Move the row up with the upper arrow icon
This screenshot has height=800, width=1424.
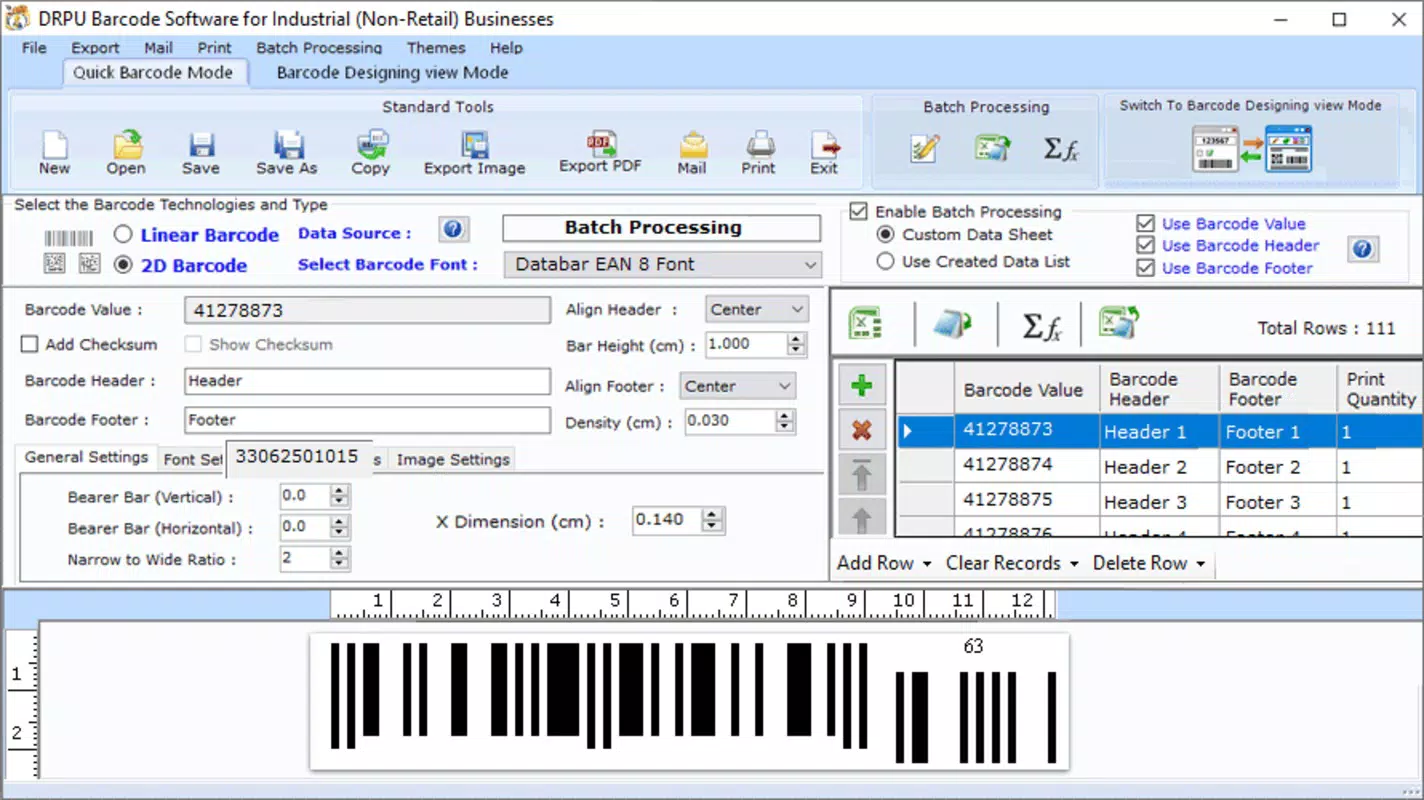861,475
